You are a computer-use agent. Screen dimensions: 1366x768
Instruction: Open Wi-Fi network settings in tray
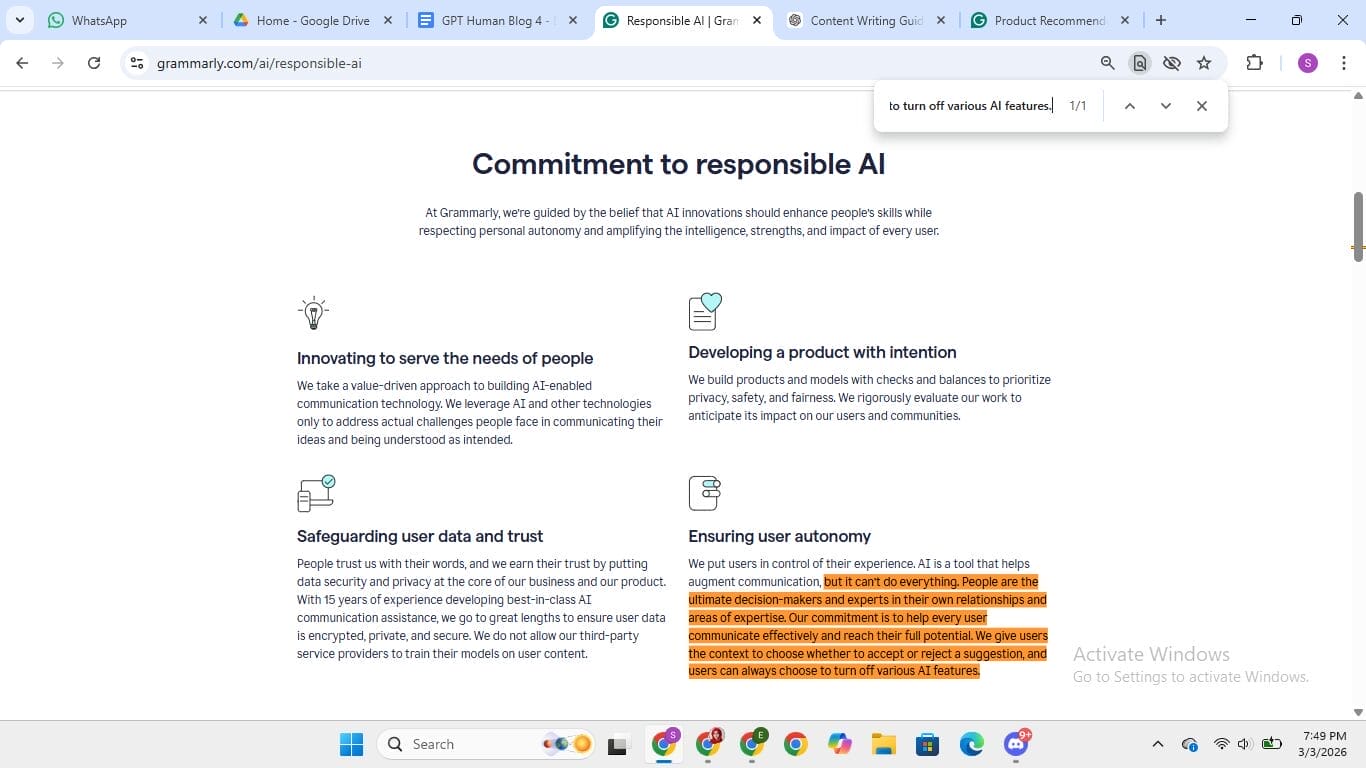pos(1221,744)
